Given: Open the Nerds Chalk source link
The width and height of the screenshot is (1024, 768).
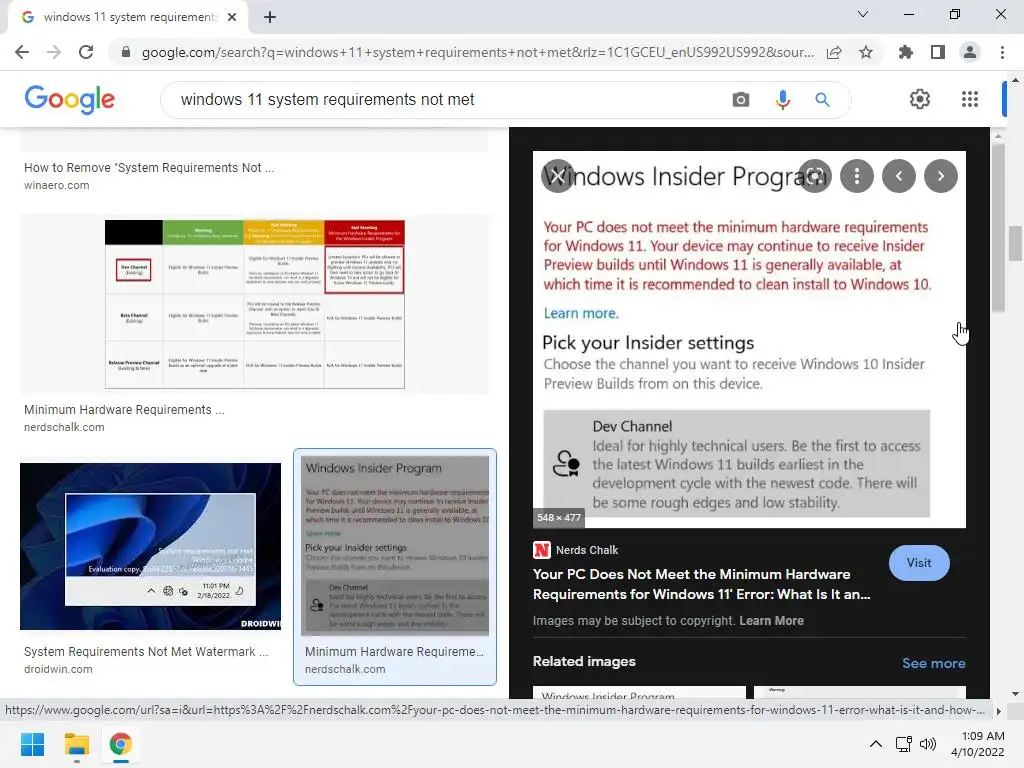Looking at the screenshot, I should [x=575, y=550].
